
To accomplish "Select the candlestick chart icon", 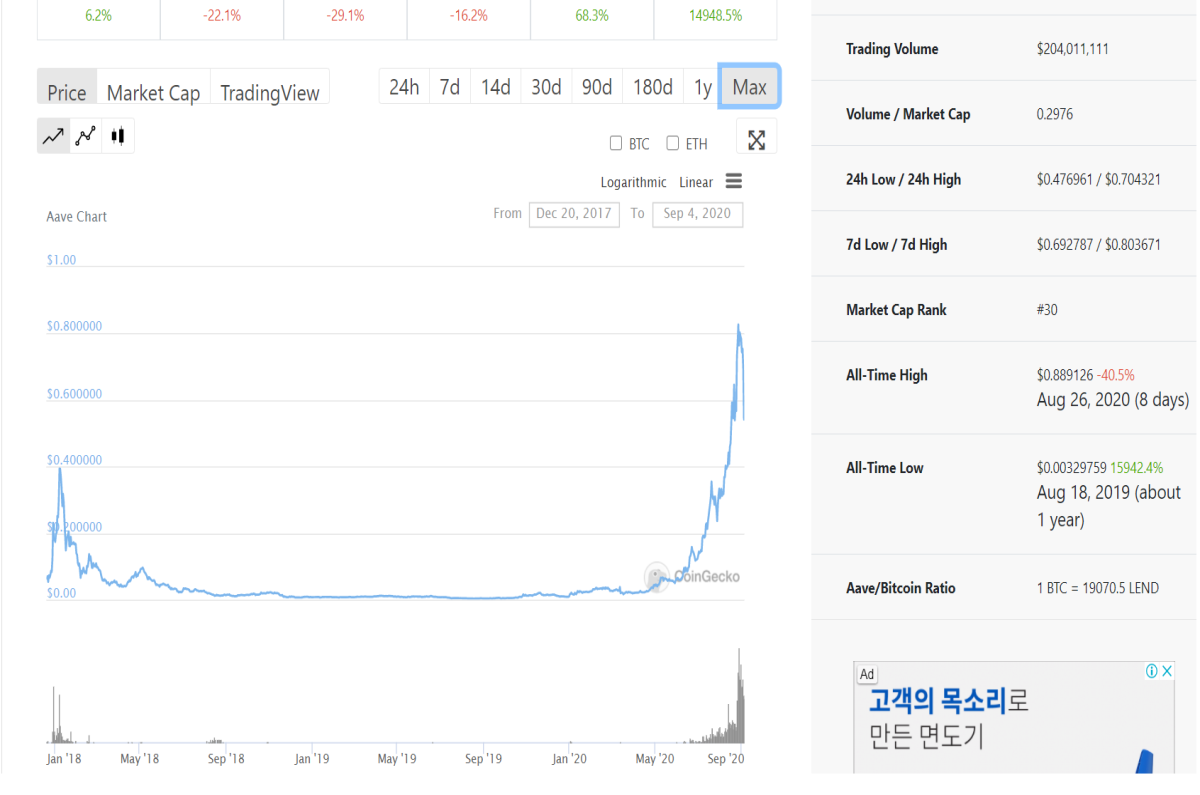I will point(118,136).
